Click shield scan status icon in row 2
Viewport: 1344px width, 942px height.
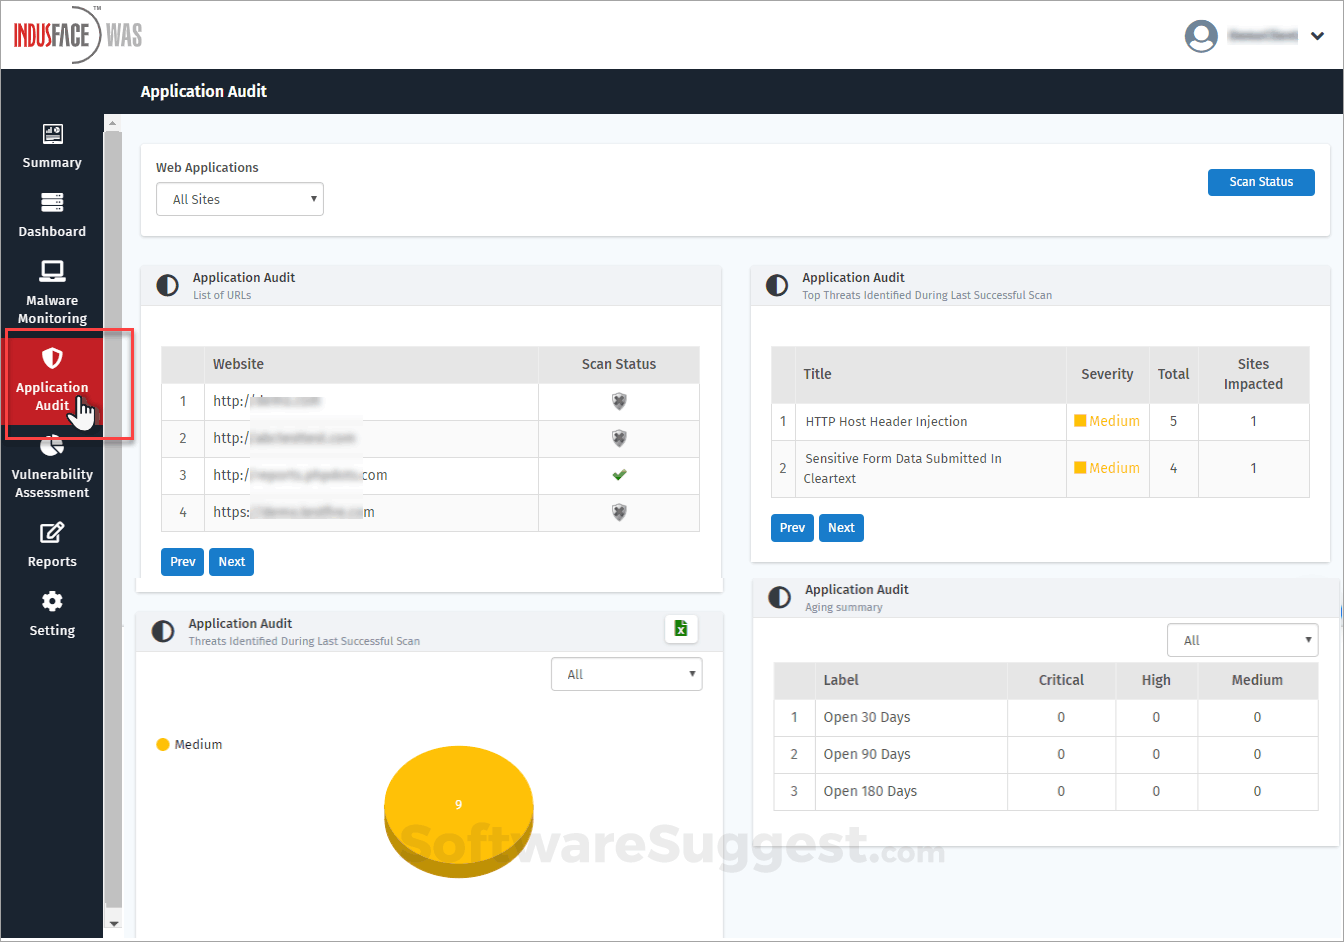[619, 438]
